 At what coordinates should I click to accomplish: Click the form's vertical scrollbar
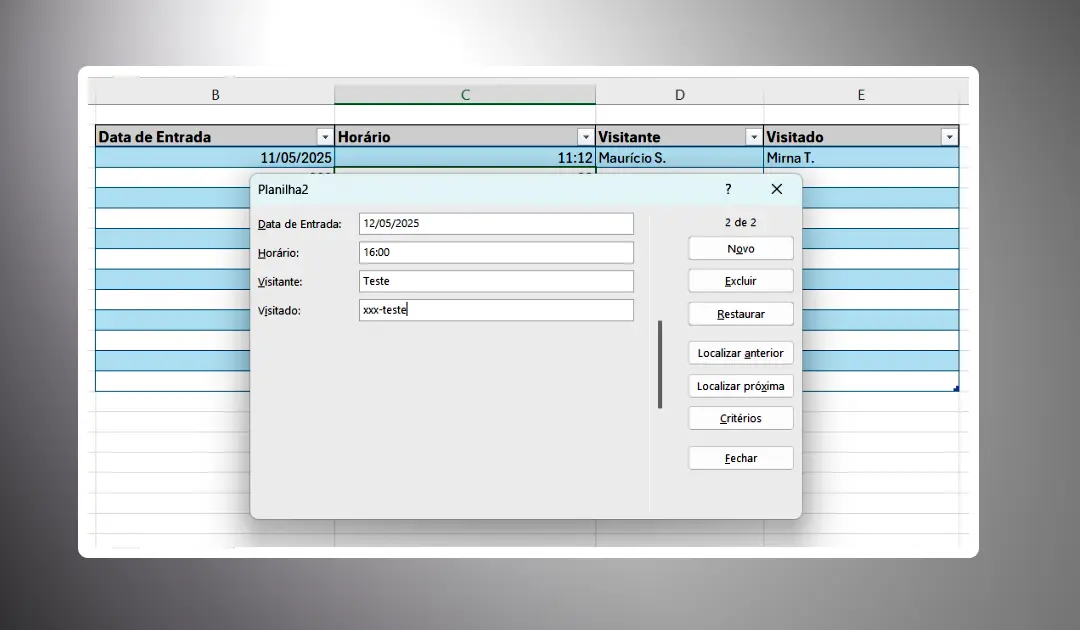tap(660, 364)
